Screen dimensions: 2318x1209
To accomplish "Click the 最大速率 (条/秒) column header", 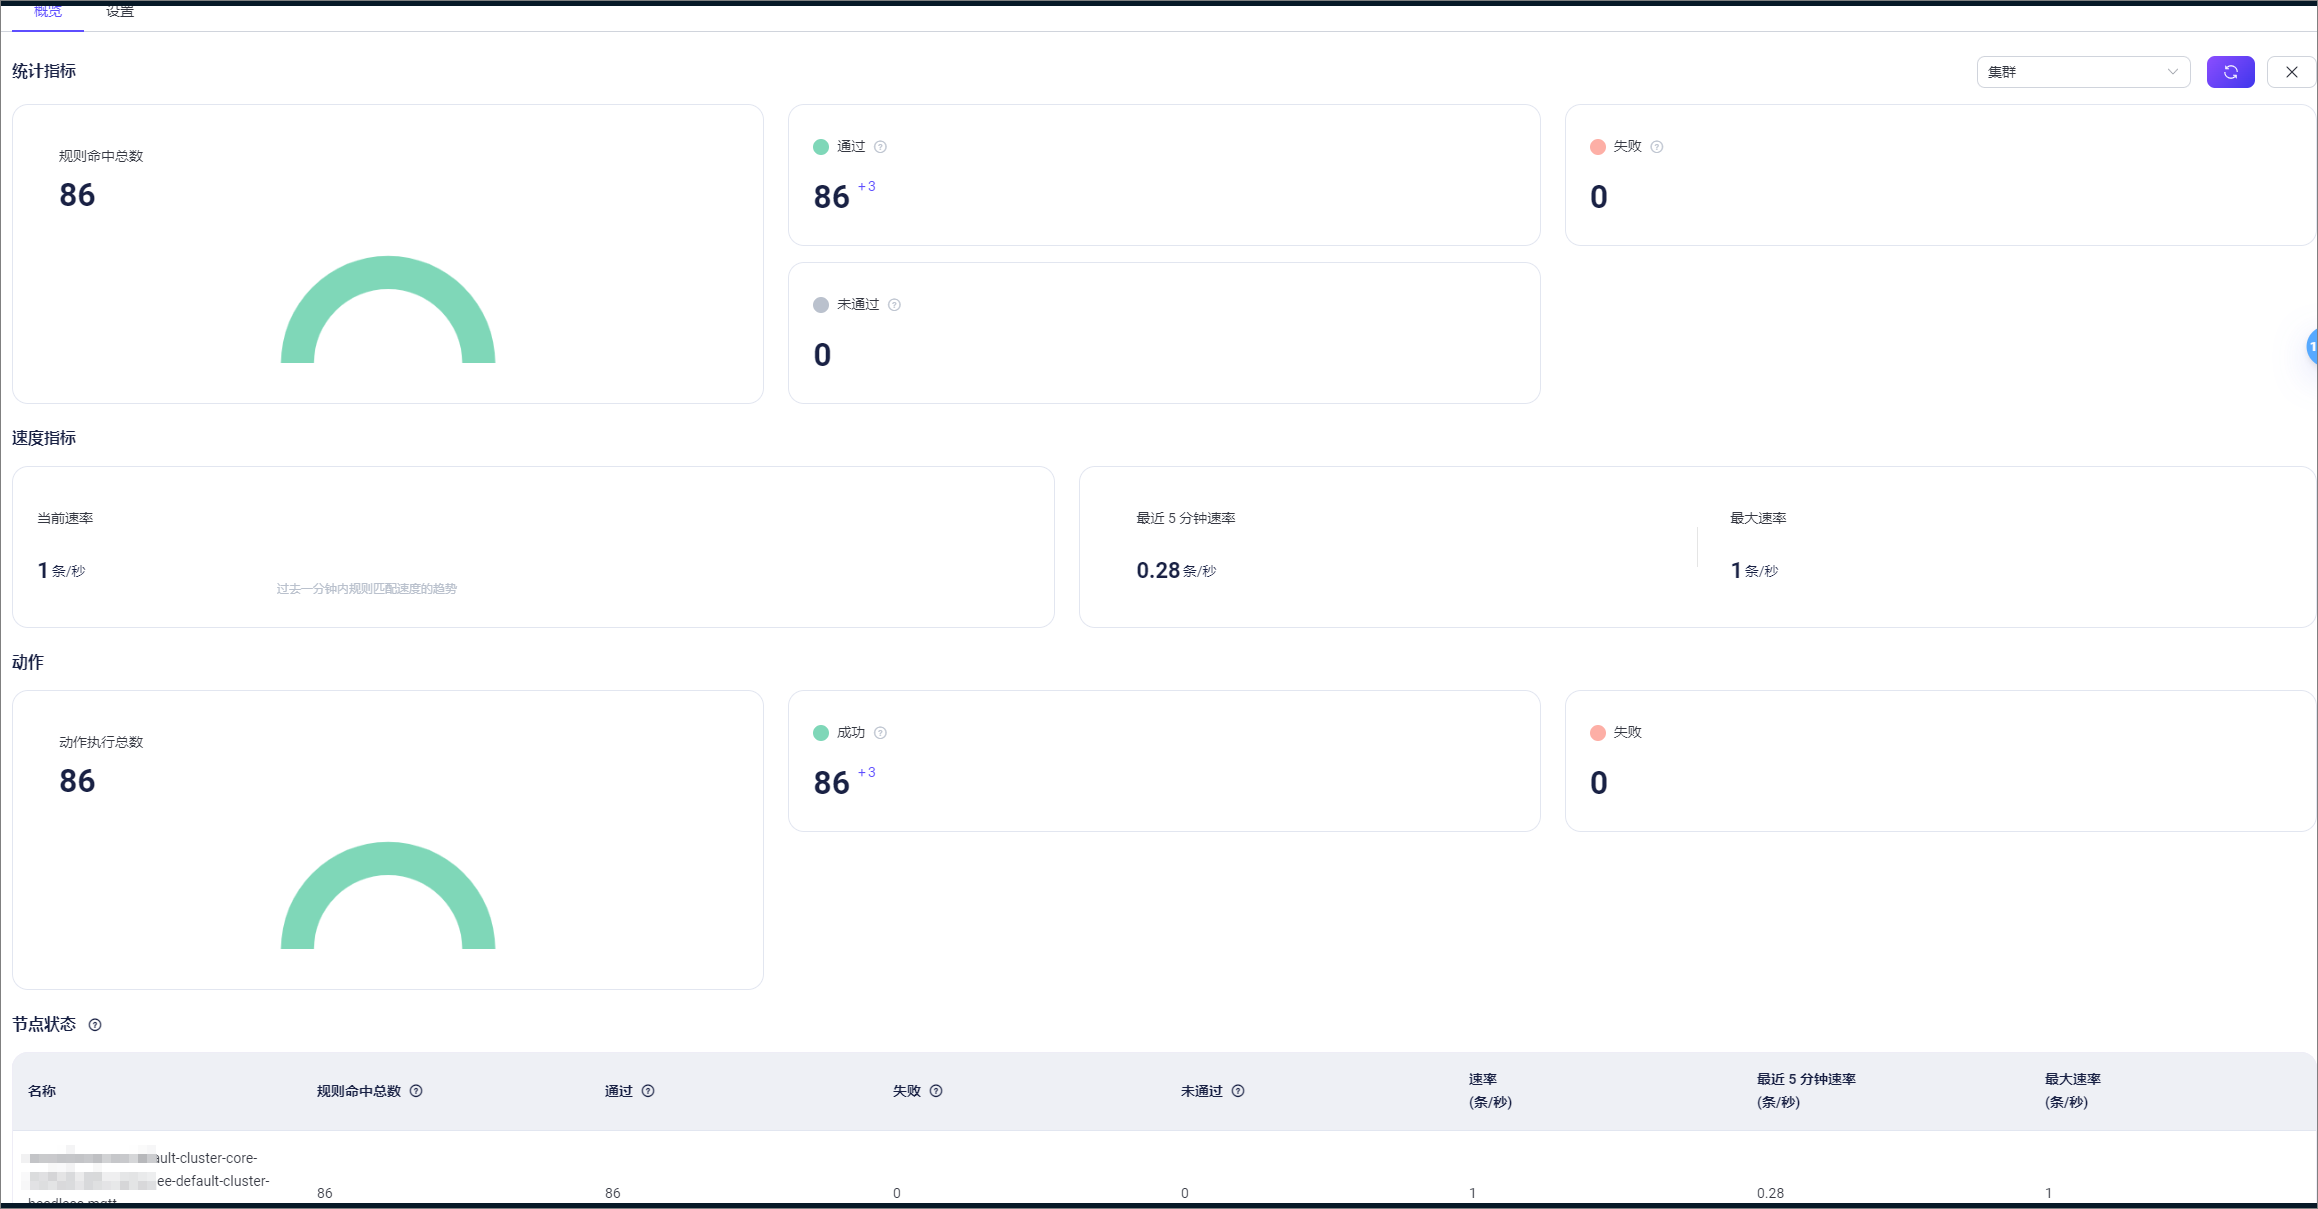I will pos(2073,1091).
